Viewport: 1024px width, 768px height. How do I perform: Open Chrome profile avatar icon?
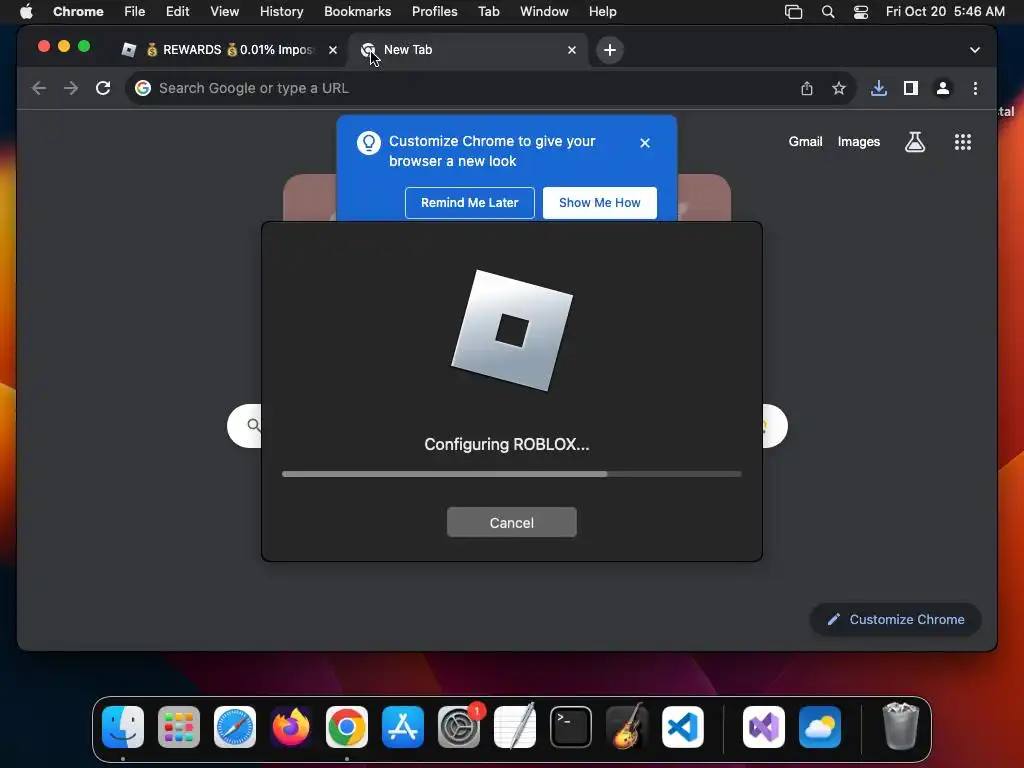(942, 88)
